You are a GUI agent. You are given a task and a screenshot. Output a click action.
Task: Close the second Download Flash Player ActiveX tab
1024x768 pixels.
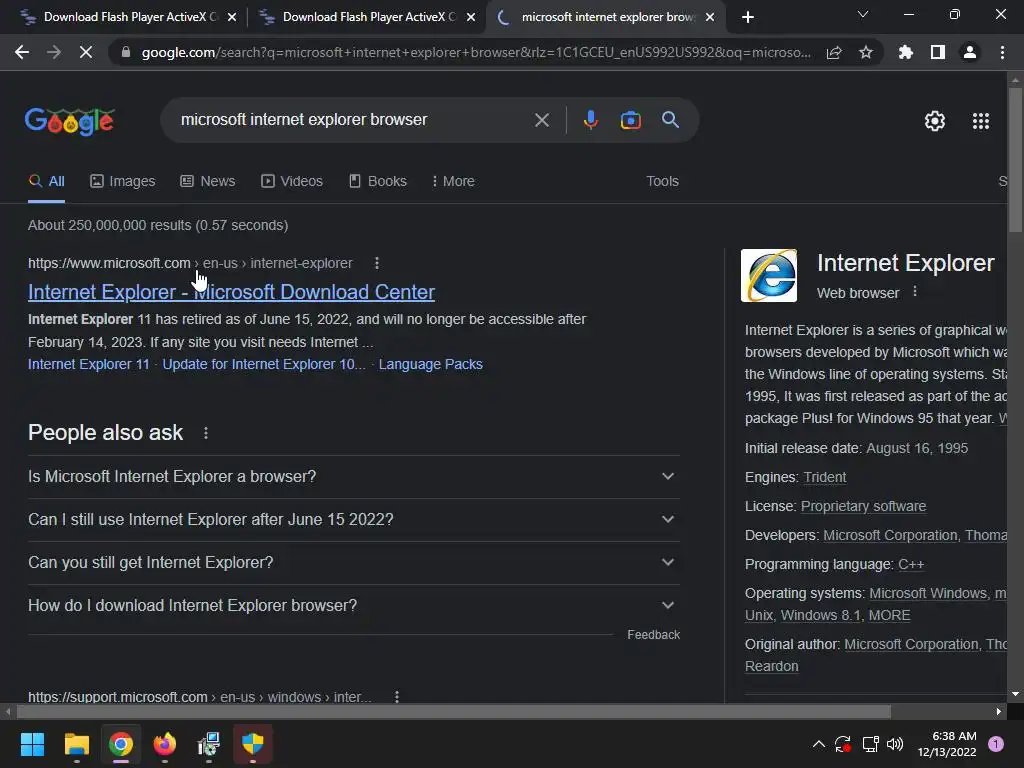click(x=471, y=17)
